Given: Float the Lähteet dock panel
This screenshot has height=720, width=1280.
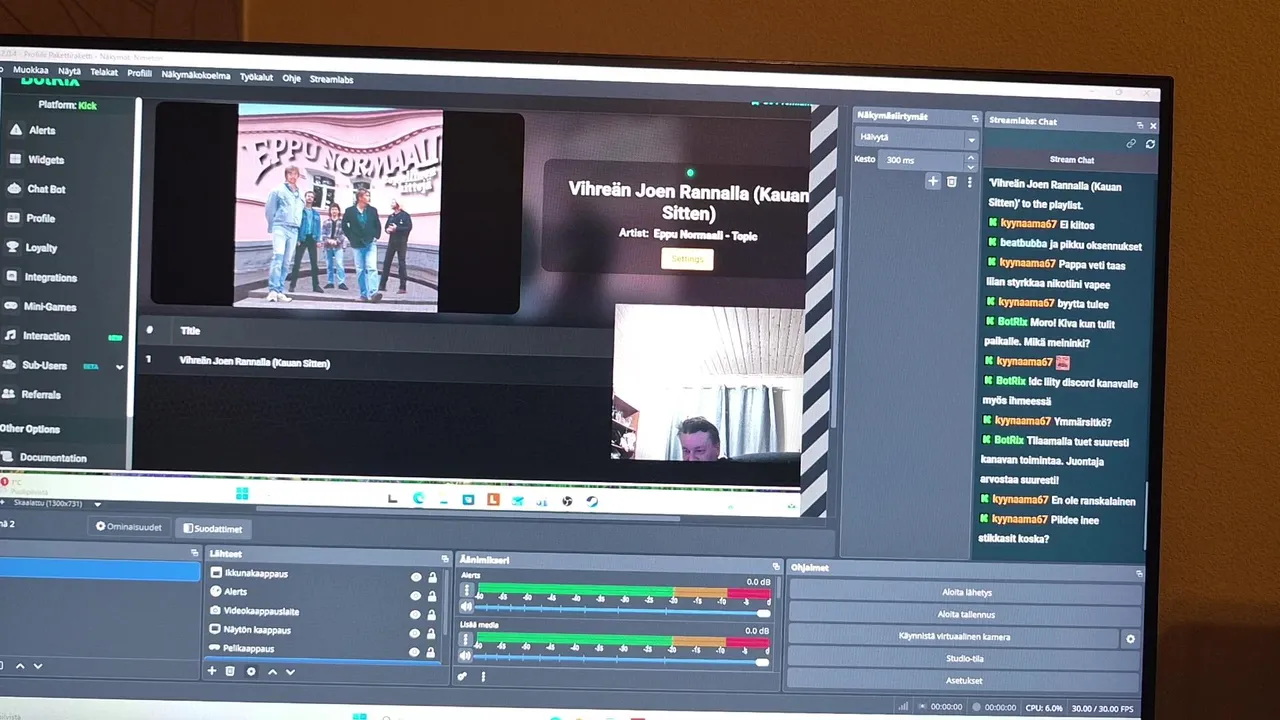Looking at the screenshot, I should coord(445,559).
